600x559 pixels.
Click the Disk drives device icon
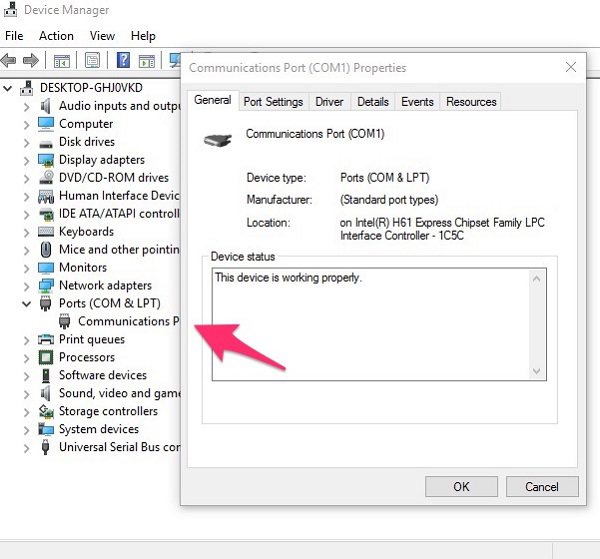[x=45, y=142]
